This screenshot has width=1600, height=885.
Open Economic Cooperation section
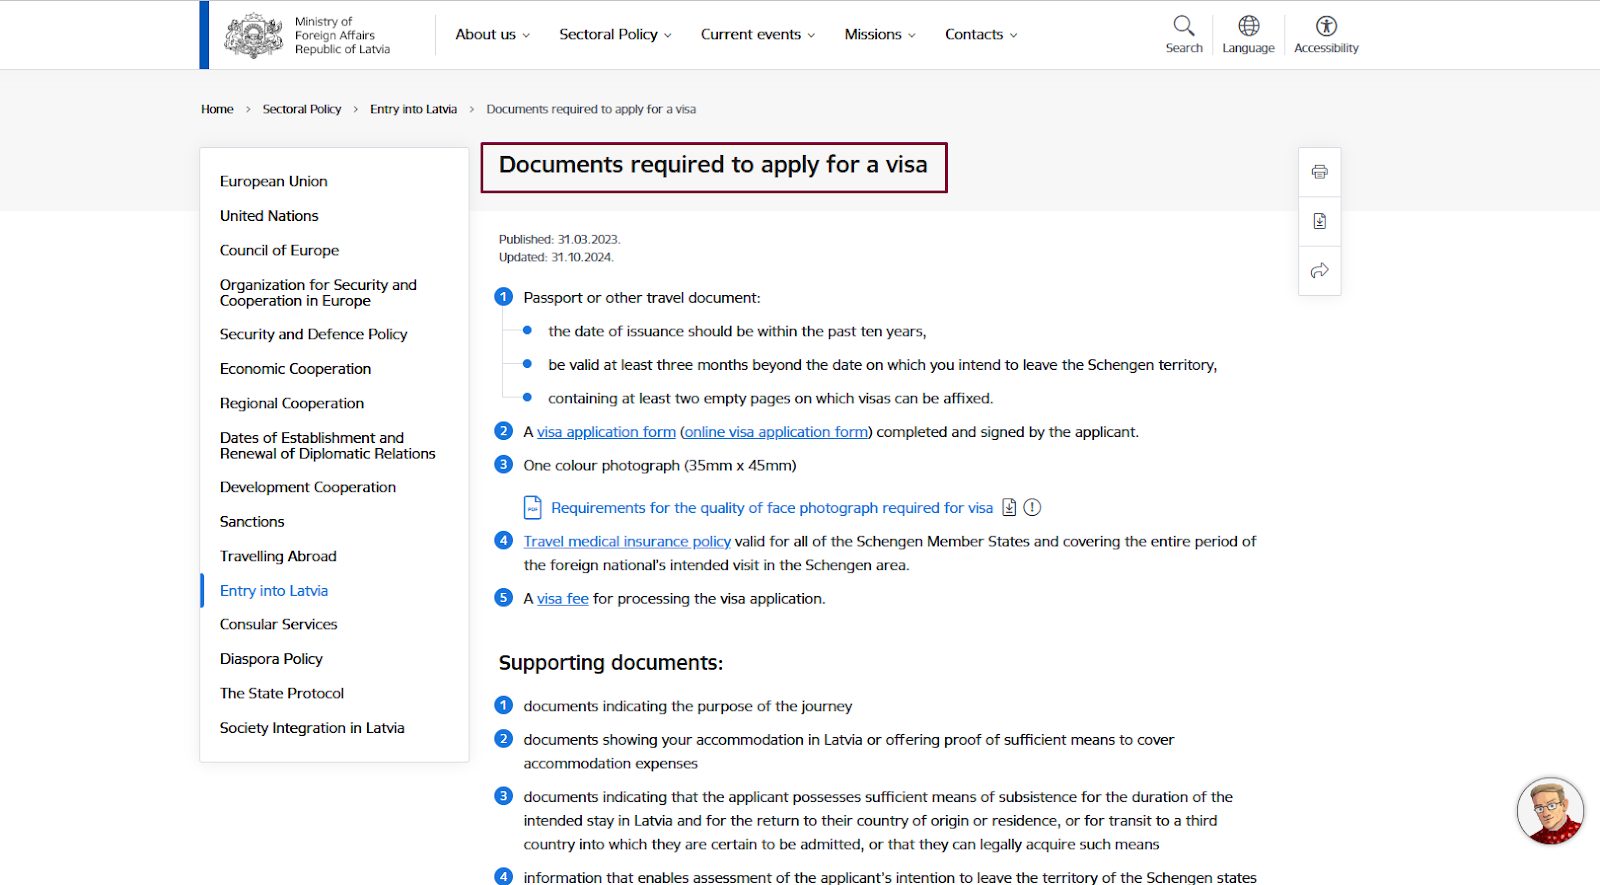click(295, 369)
